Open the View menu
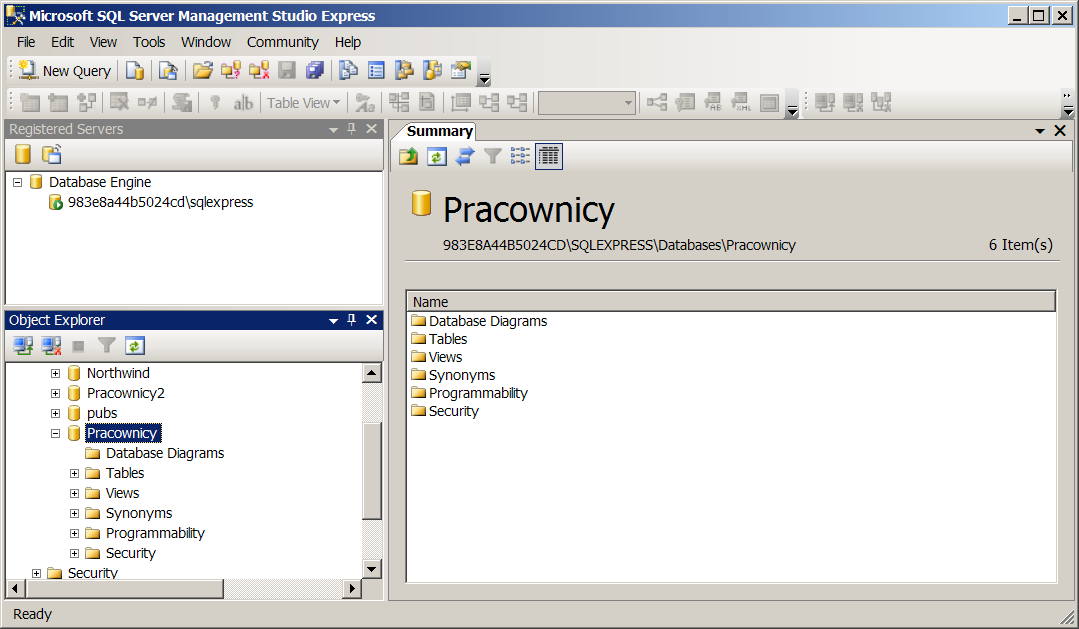 (x=103, y=42)
